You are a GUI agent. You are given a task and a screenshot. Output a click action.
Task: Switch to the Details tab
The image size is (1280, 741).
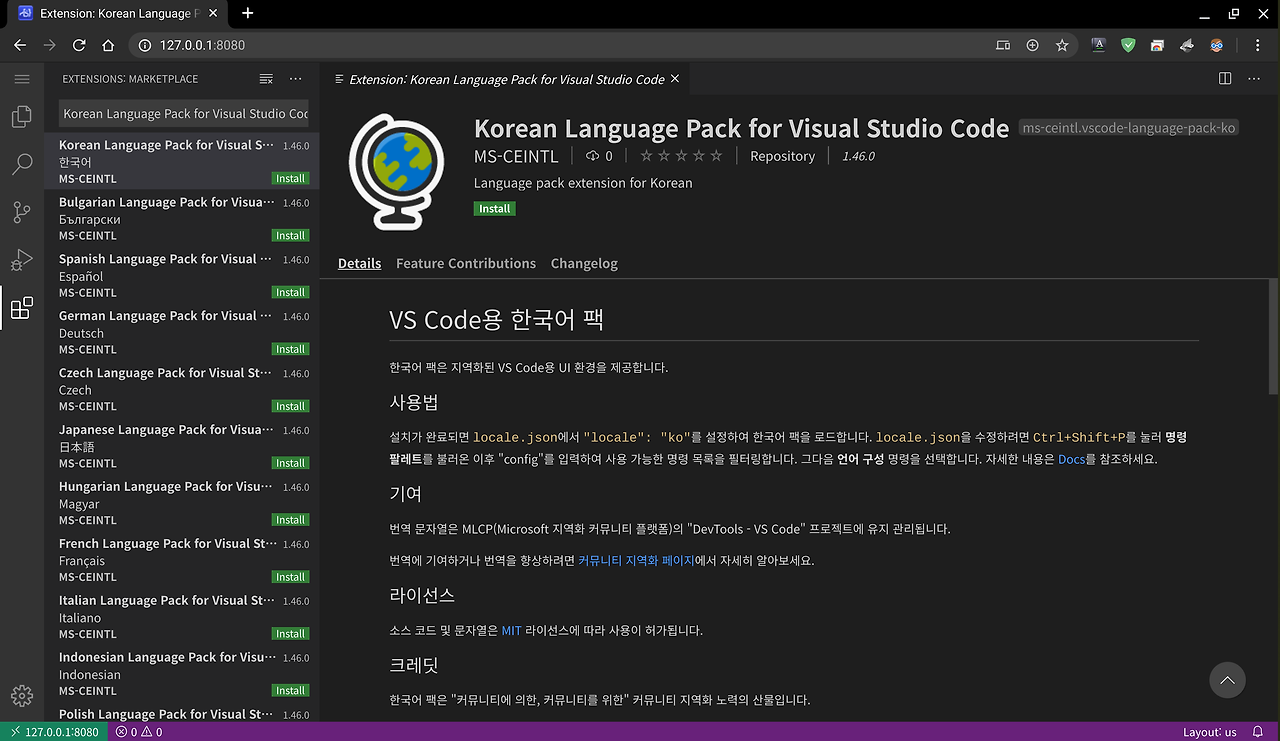(359, 263)
